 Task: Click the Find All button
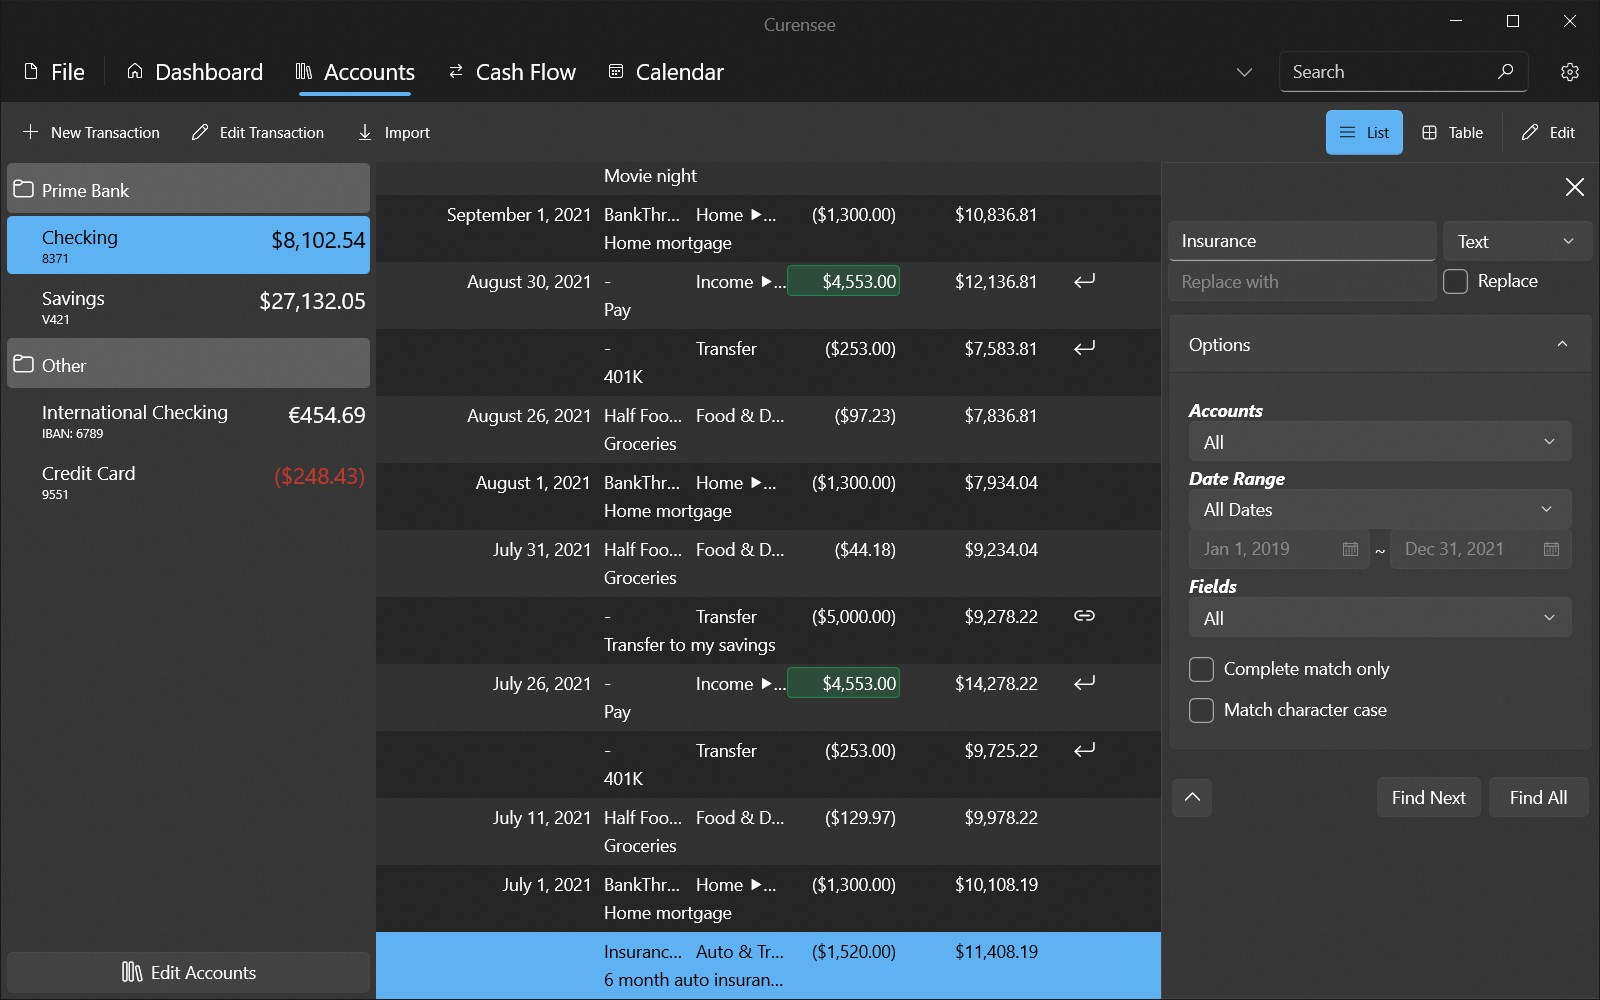1538,798
